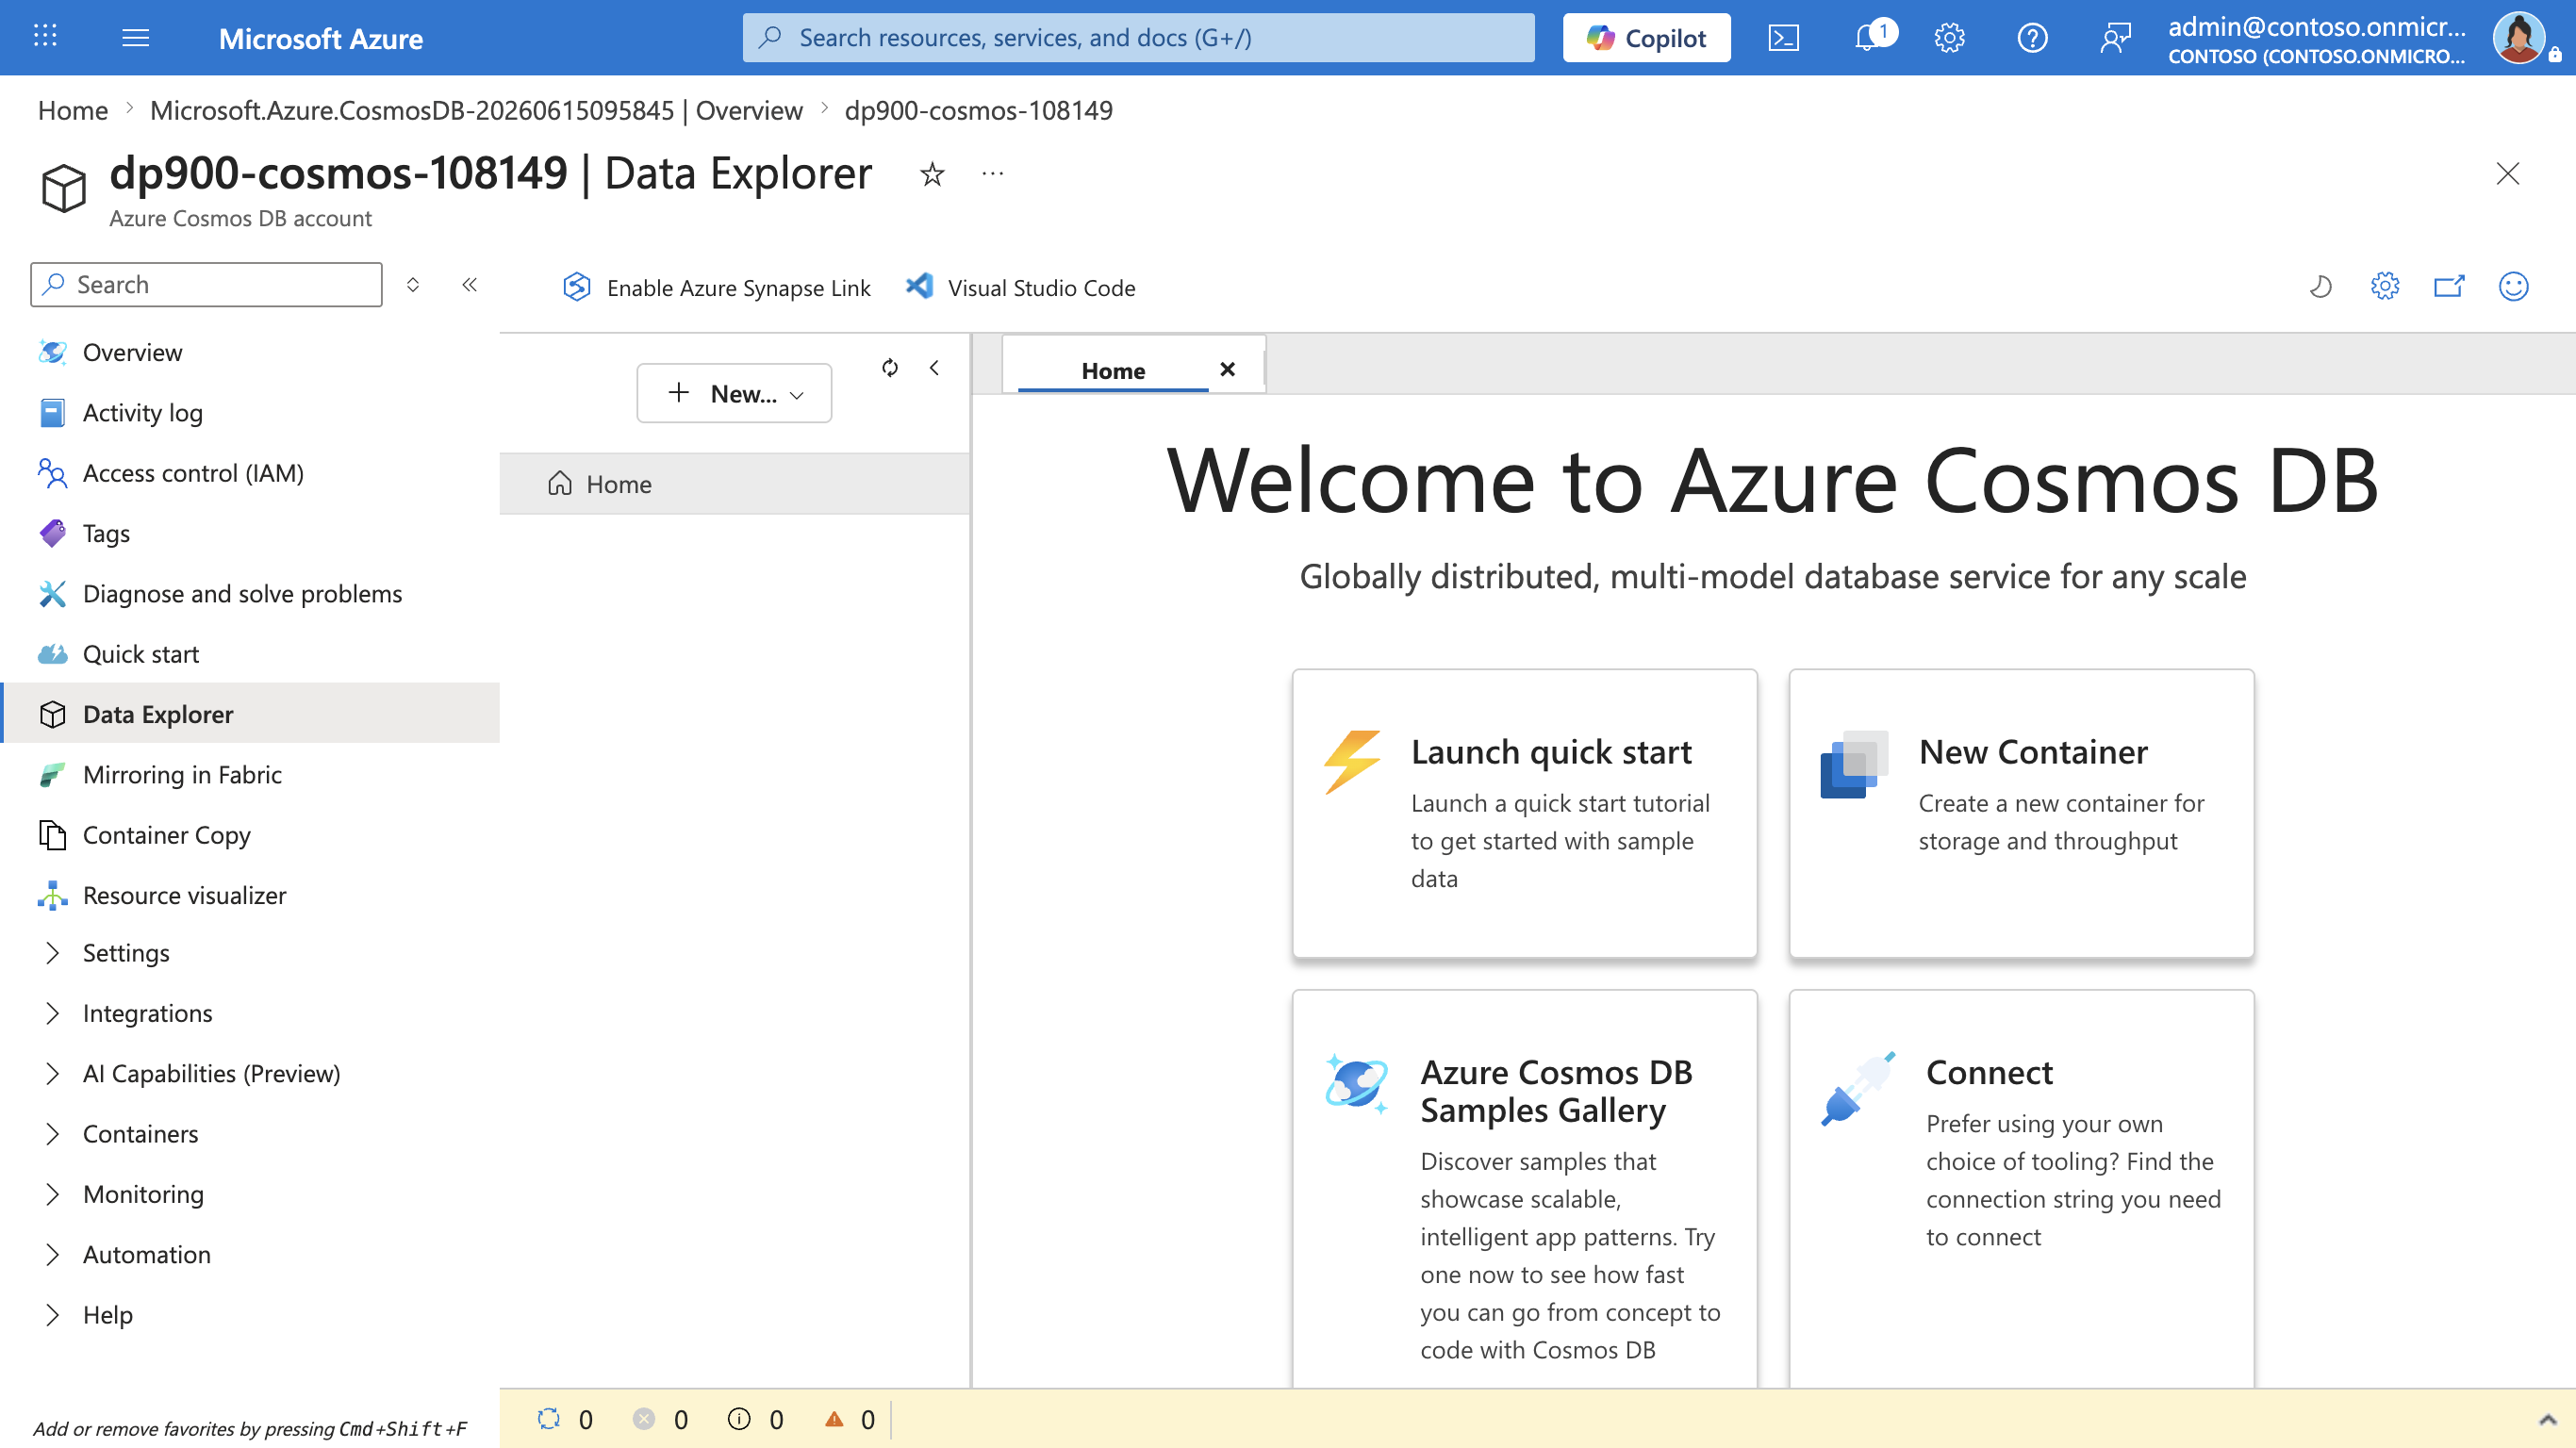Toggle dark theme moon icon

[x=2320, y=287]
